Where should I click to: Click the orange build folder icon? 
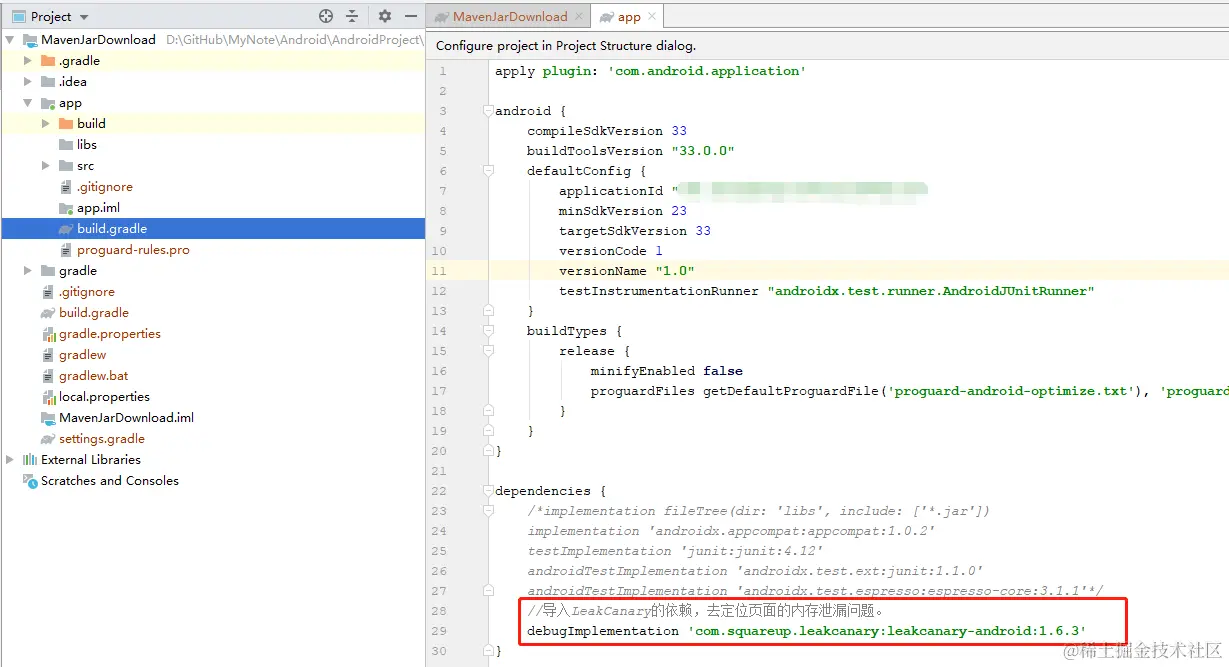tap(66, 124)
